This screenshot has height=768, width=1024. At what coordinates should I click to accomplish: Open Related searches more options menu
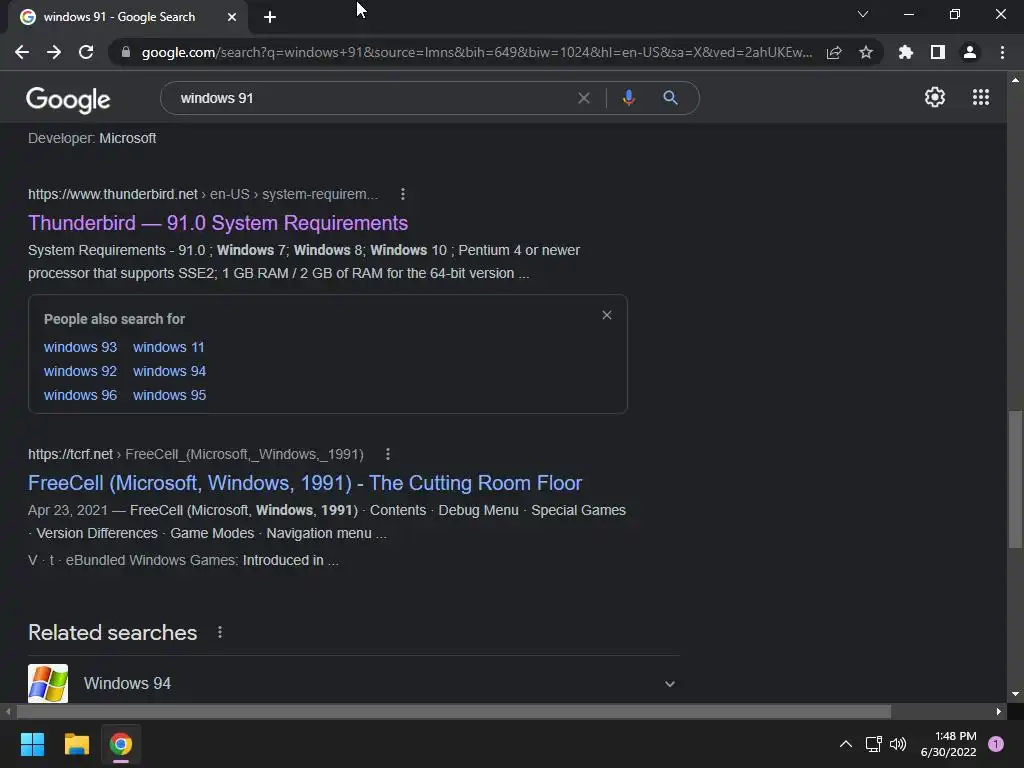220,632
